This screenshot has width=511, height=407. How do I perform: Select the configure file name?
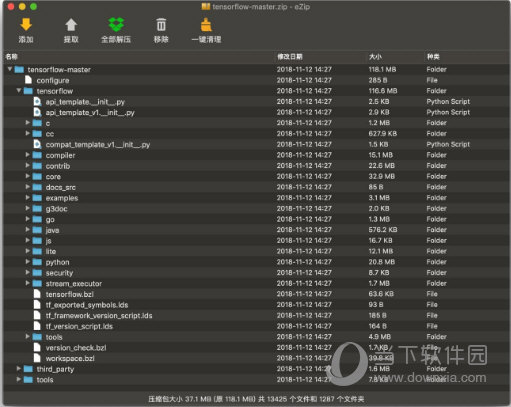[53, 80]
